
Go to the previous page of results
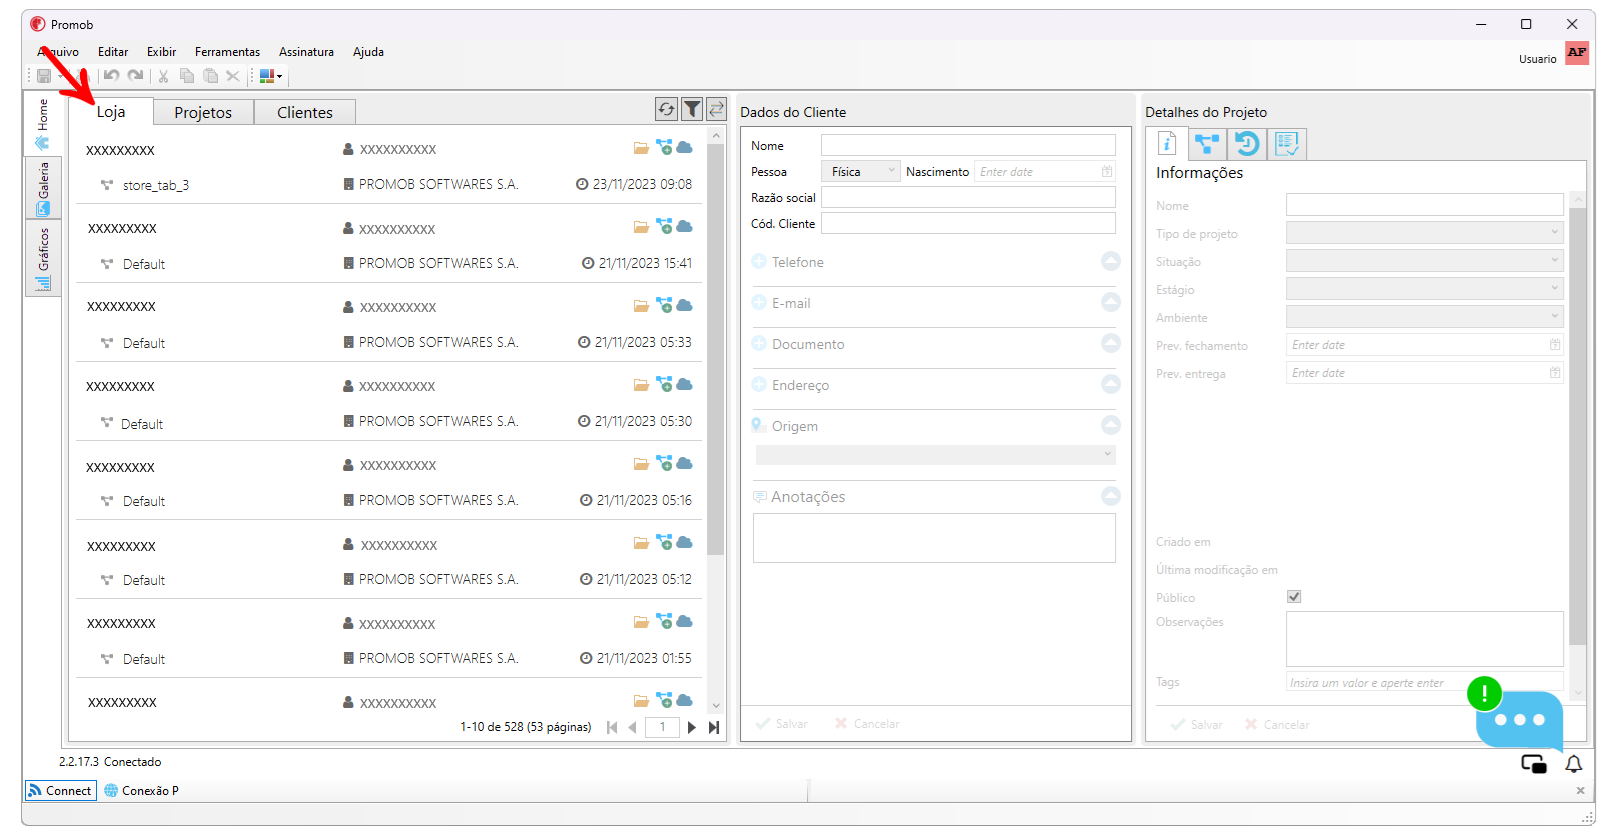[632, 728]
